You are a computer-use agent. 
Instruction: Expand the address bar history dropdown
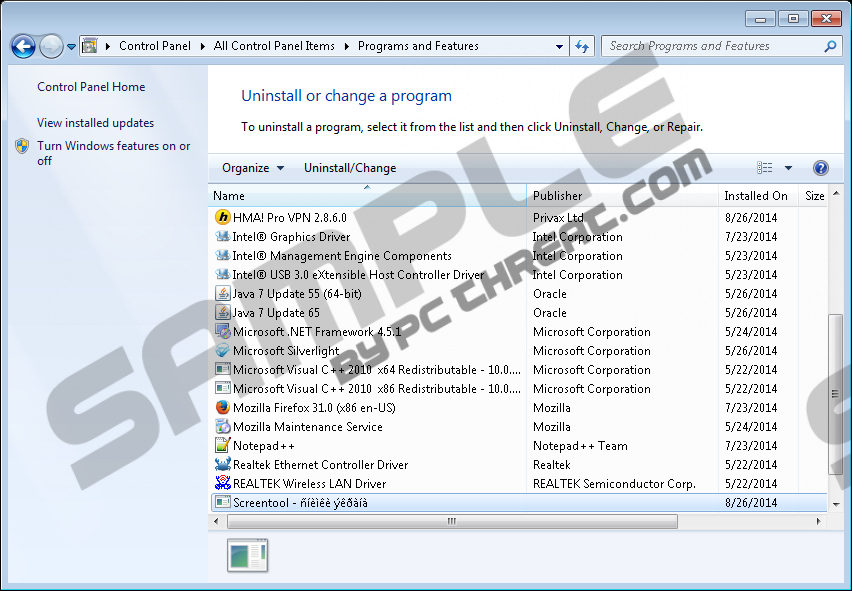click(x=559, y=46)
